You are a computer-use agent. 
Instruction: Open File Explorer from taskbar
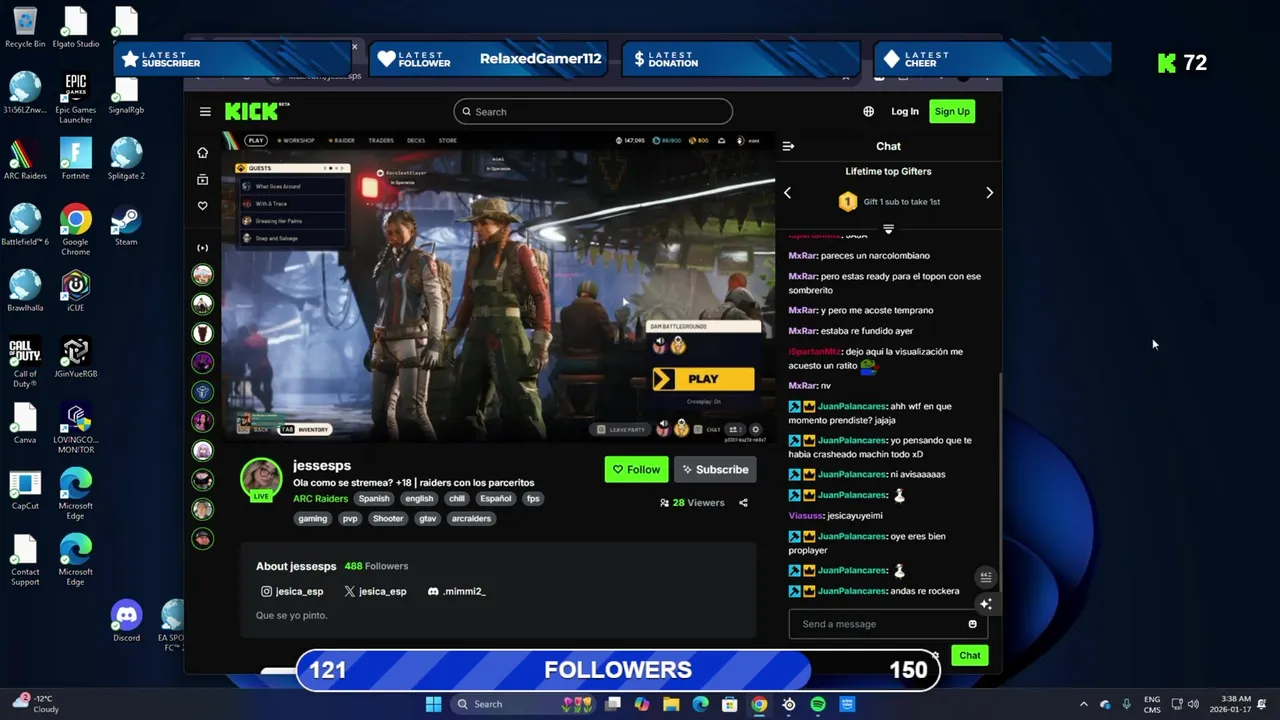(671, 704)
